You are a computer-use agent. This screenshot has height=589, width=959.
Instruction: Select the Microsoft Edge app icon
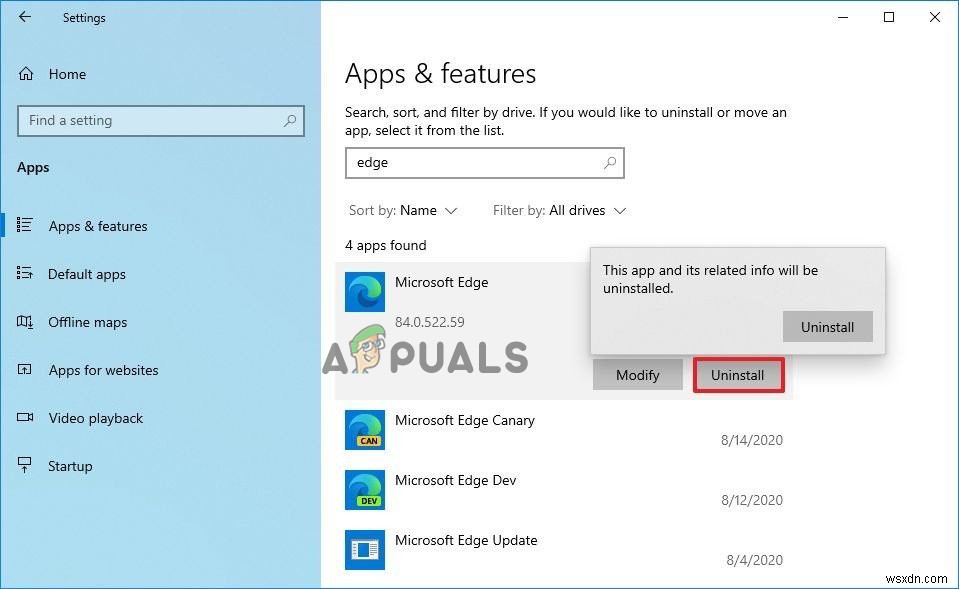364,291
